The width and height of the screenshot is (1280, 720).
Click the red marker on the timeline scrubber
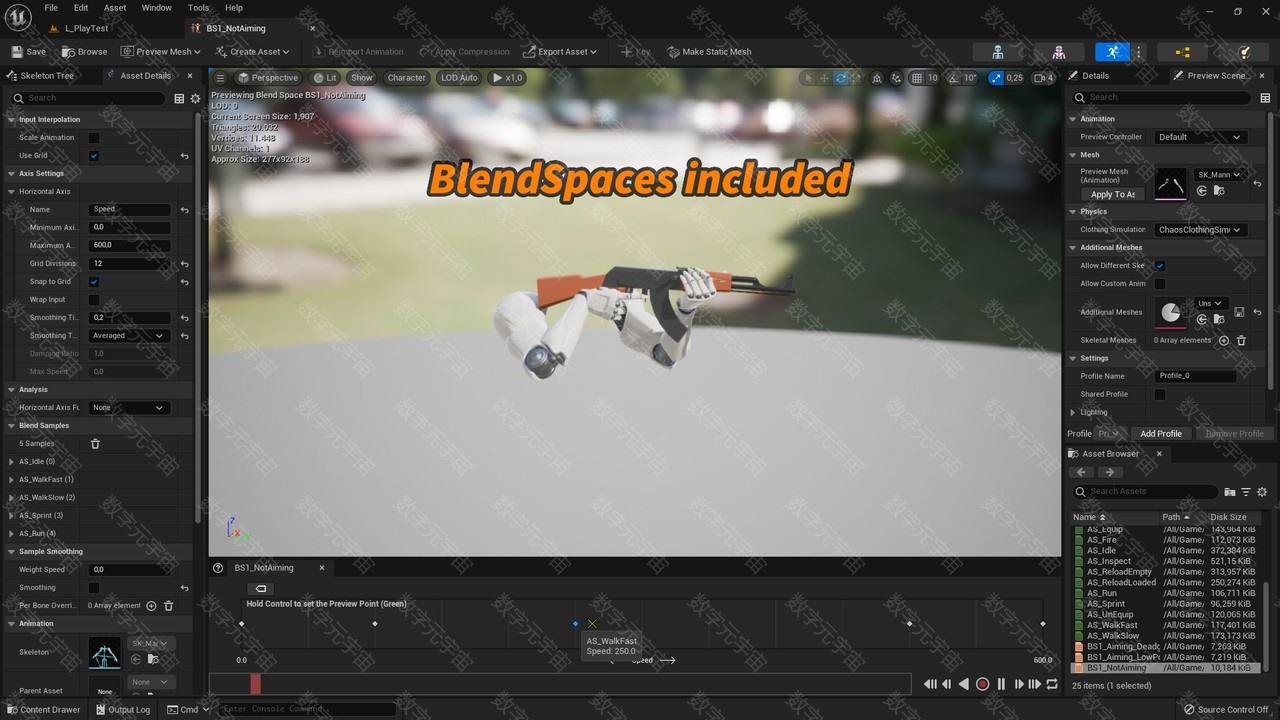[x=255, y=684]
